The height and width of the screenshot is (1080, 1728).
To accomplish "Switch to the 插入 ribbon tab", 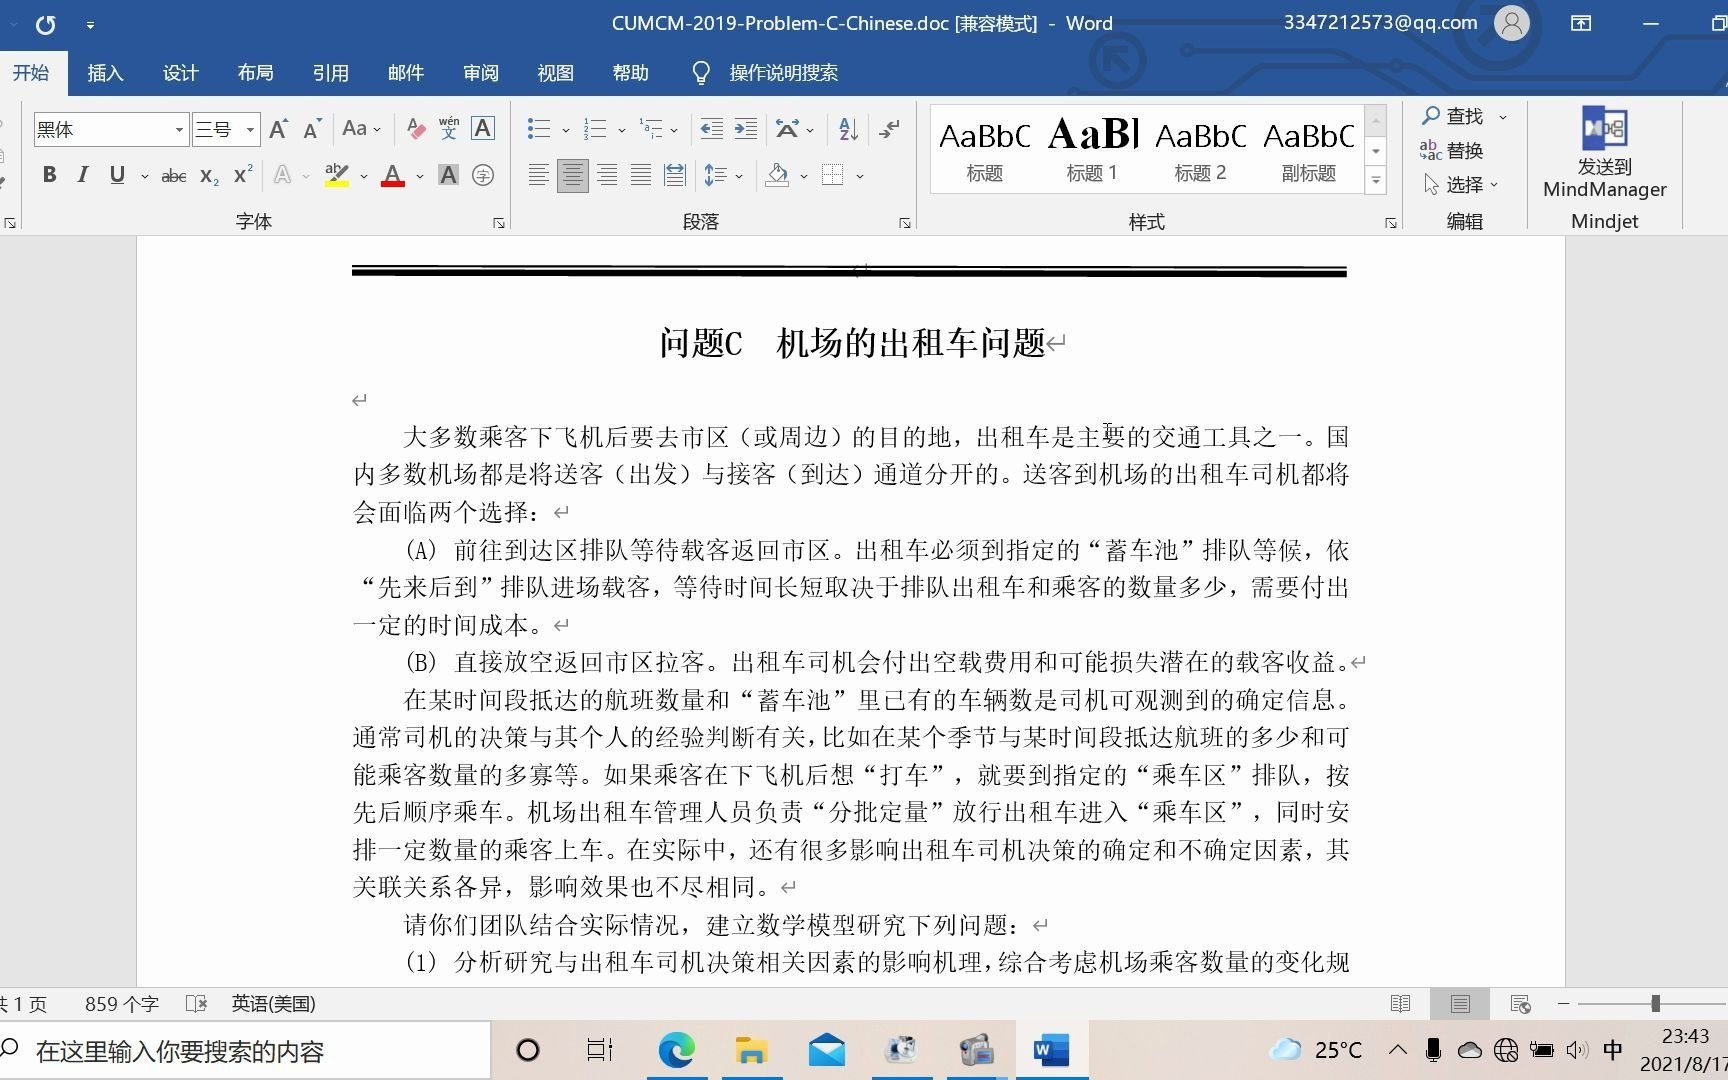I will point(105,72).
